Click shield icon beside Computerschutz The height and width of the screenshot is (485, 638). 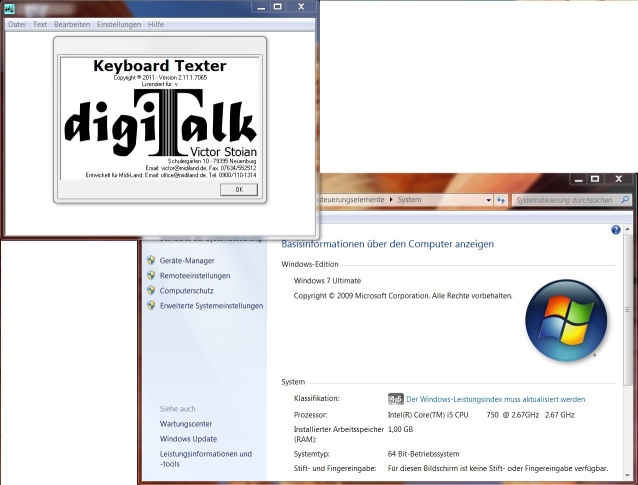tap(151, 290)
